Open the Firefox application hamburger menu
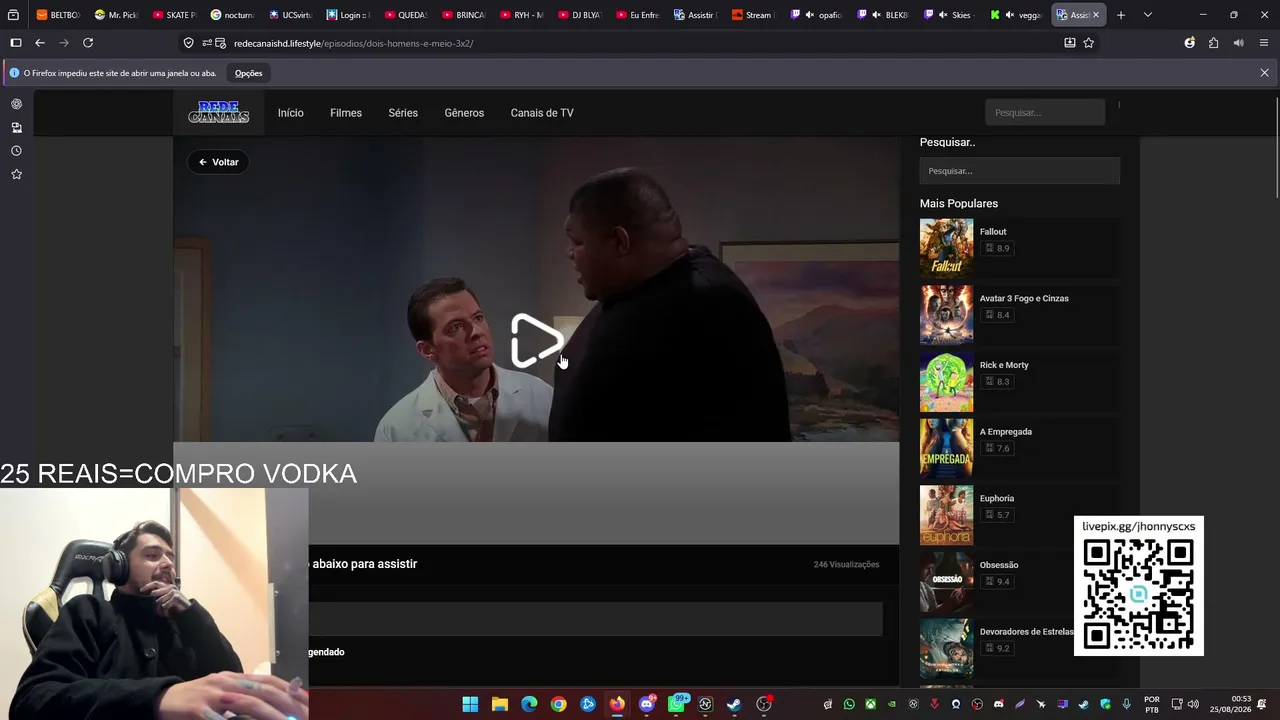This screenshot has width=1280, height=720. (x=1264, y=43)
